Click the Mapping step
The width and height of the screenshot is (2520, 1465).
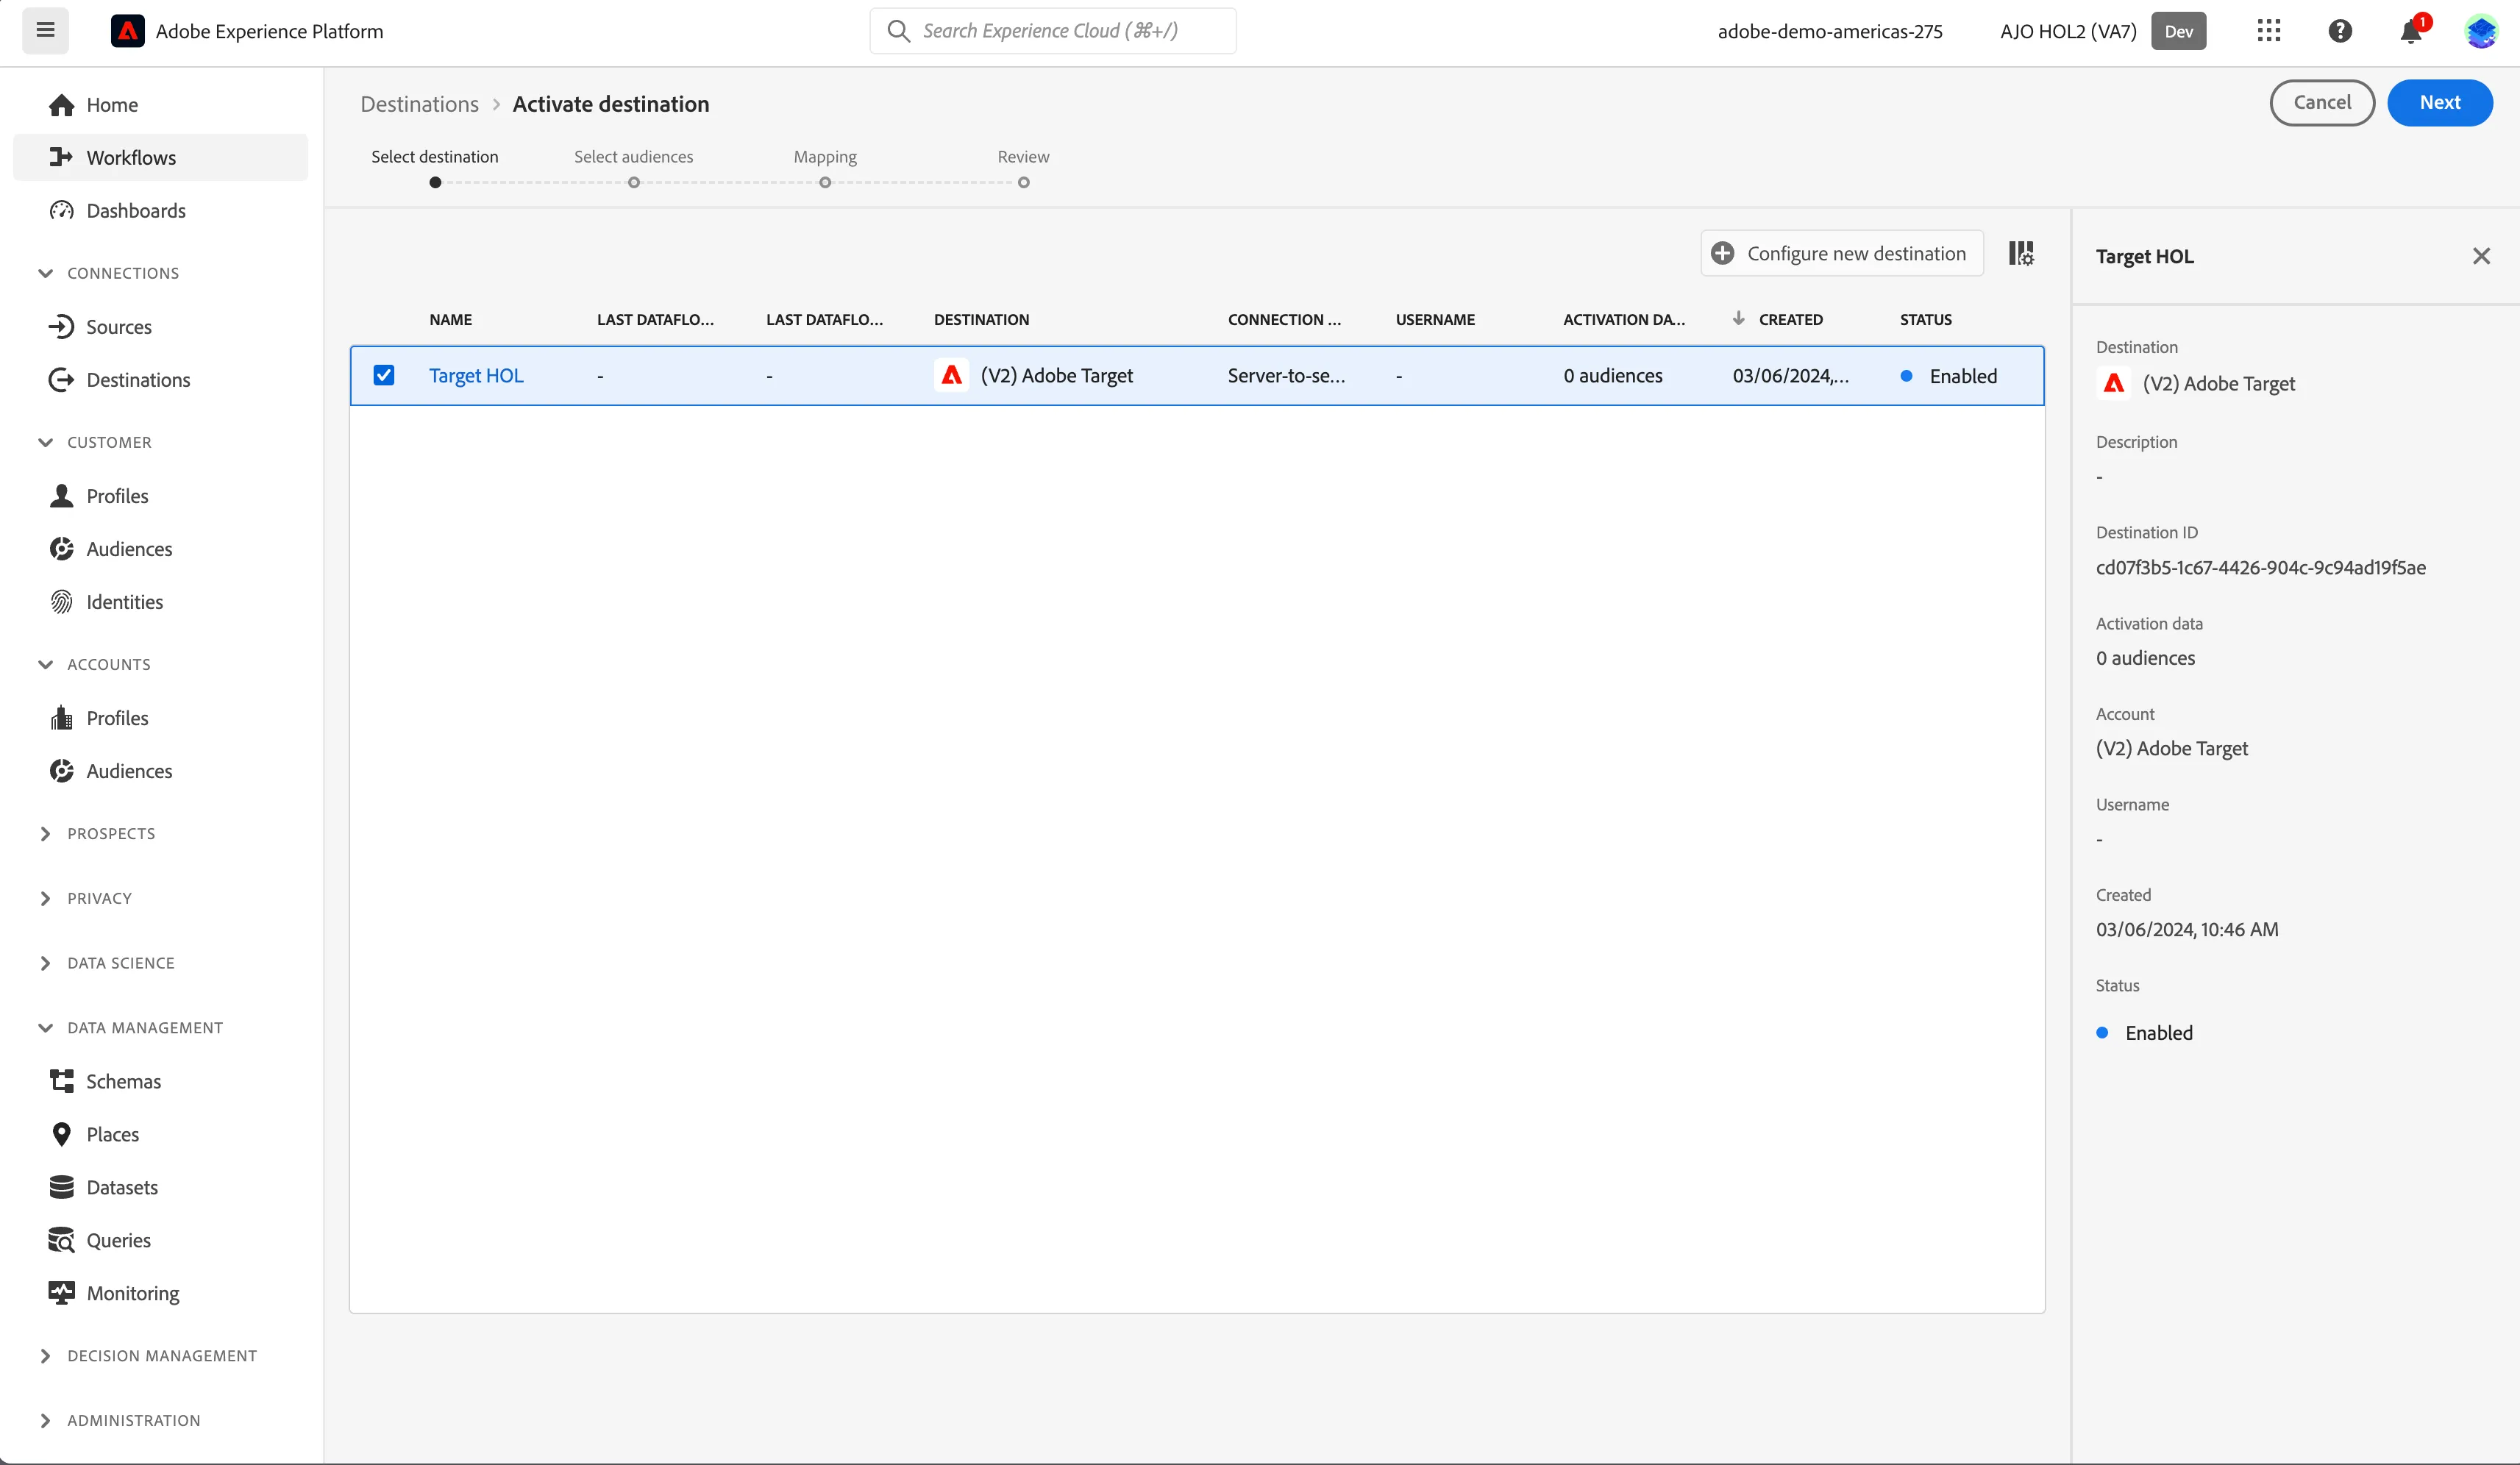(825, 166)
